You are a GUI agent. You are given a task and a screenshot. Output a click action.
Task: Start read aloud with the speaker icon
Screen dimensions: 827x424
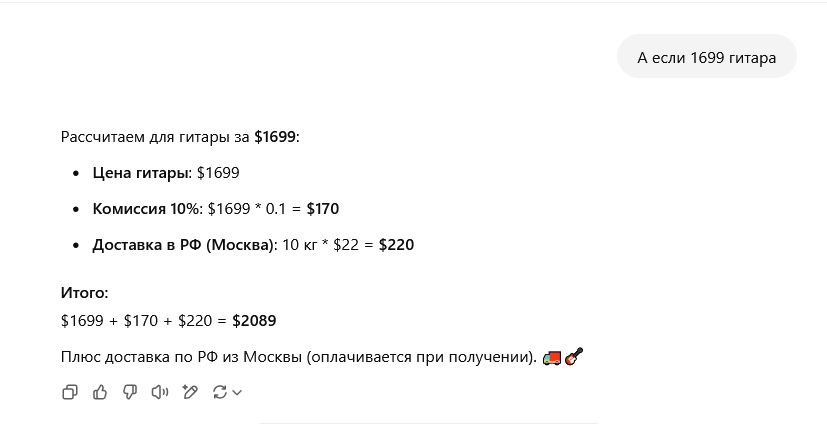pyautogui.click(x=160, y=392)
